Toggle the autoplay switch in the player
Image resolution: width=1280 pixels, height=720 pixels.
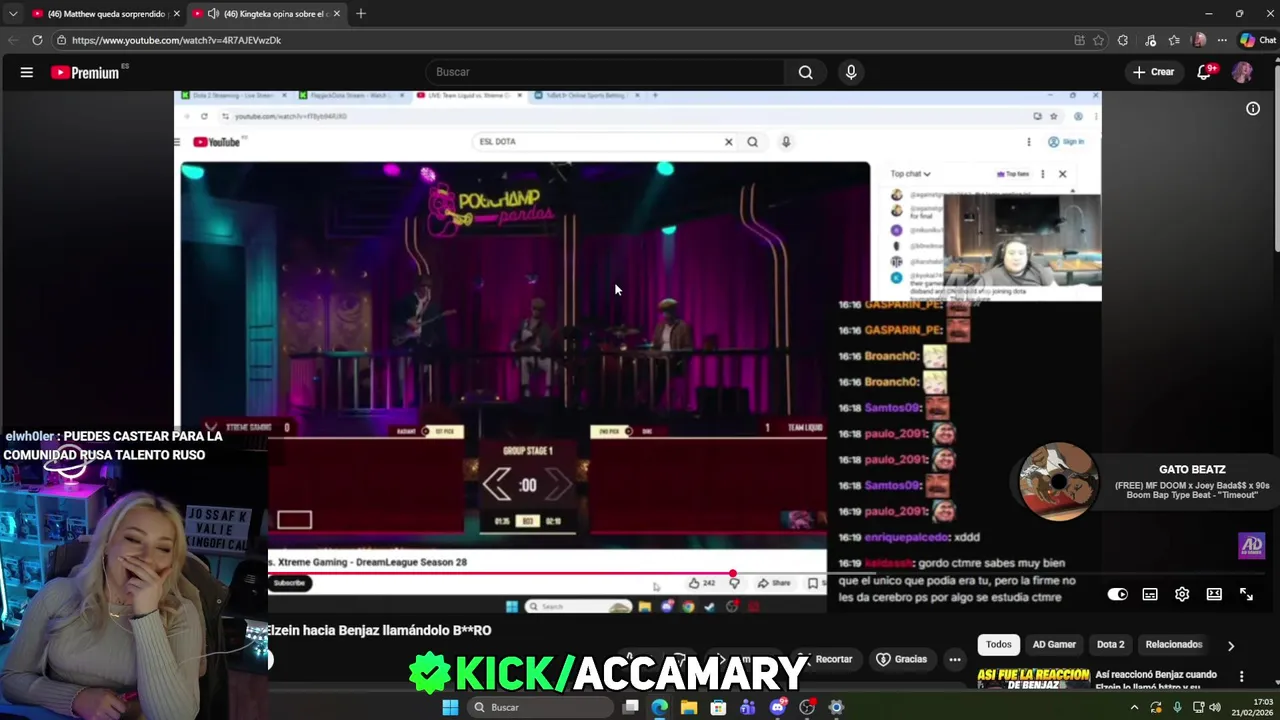coord(1117,594)
